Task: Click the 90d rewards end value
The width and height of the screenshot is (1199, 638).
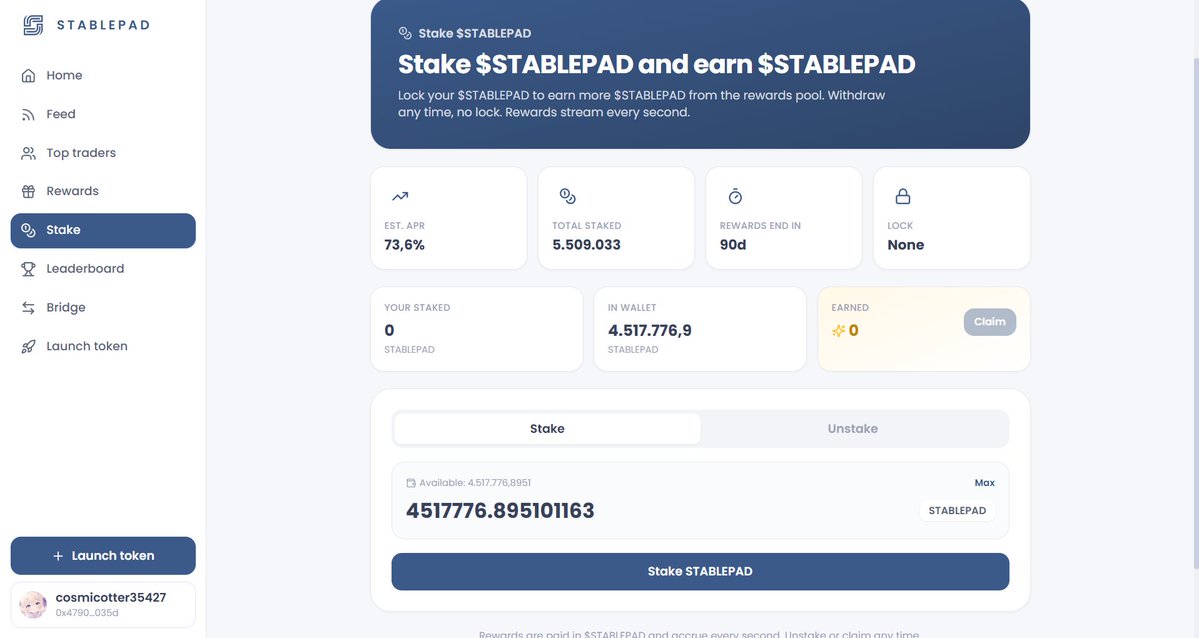Action: 733,245
